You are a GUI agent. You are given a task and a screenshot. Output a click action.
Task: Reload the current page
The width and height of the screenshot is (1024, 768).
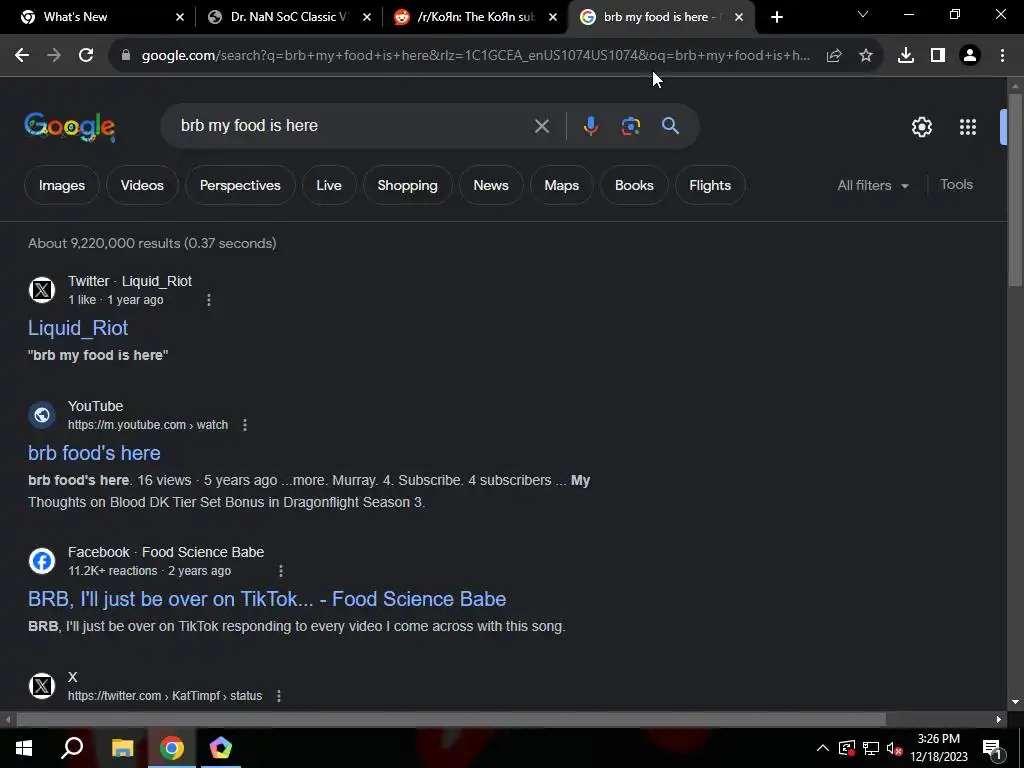click(x=86, y=56)
